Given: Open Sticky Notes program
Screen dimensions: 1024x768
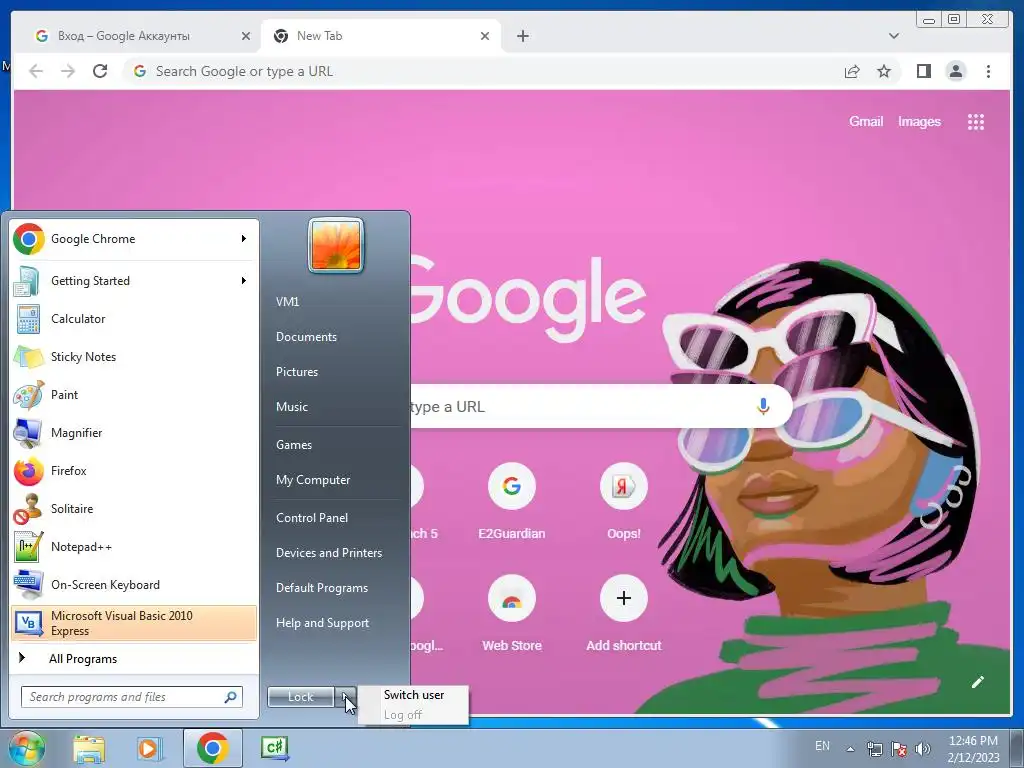Looking at the screenshot, I should click(x=134, y=357).
